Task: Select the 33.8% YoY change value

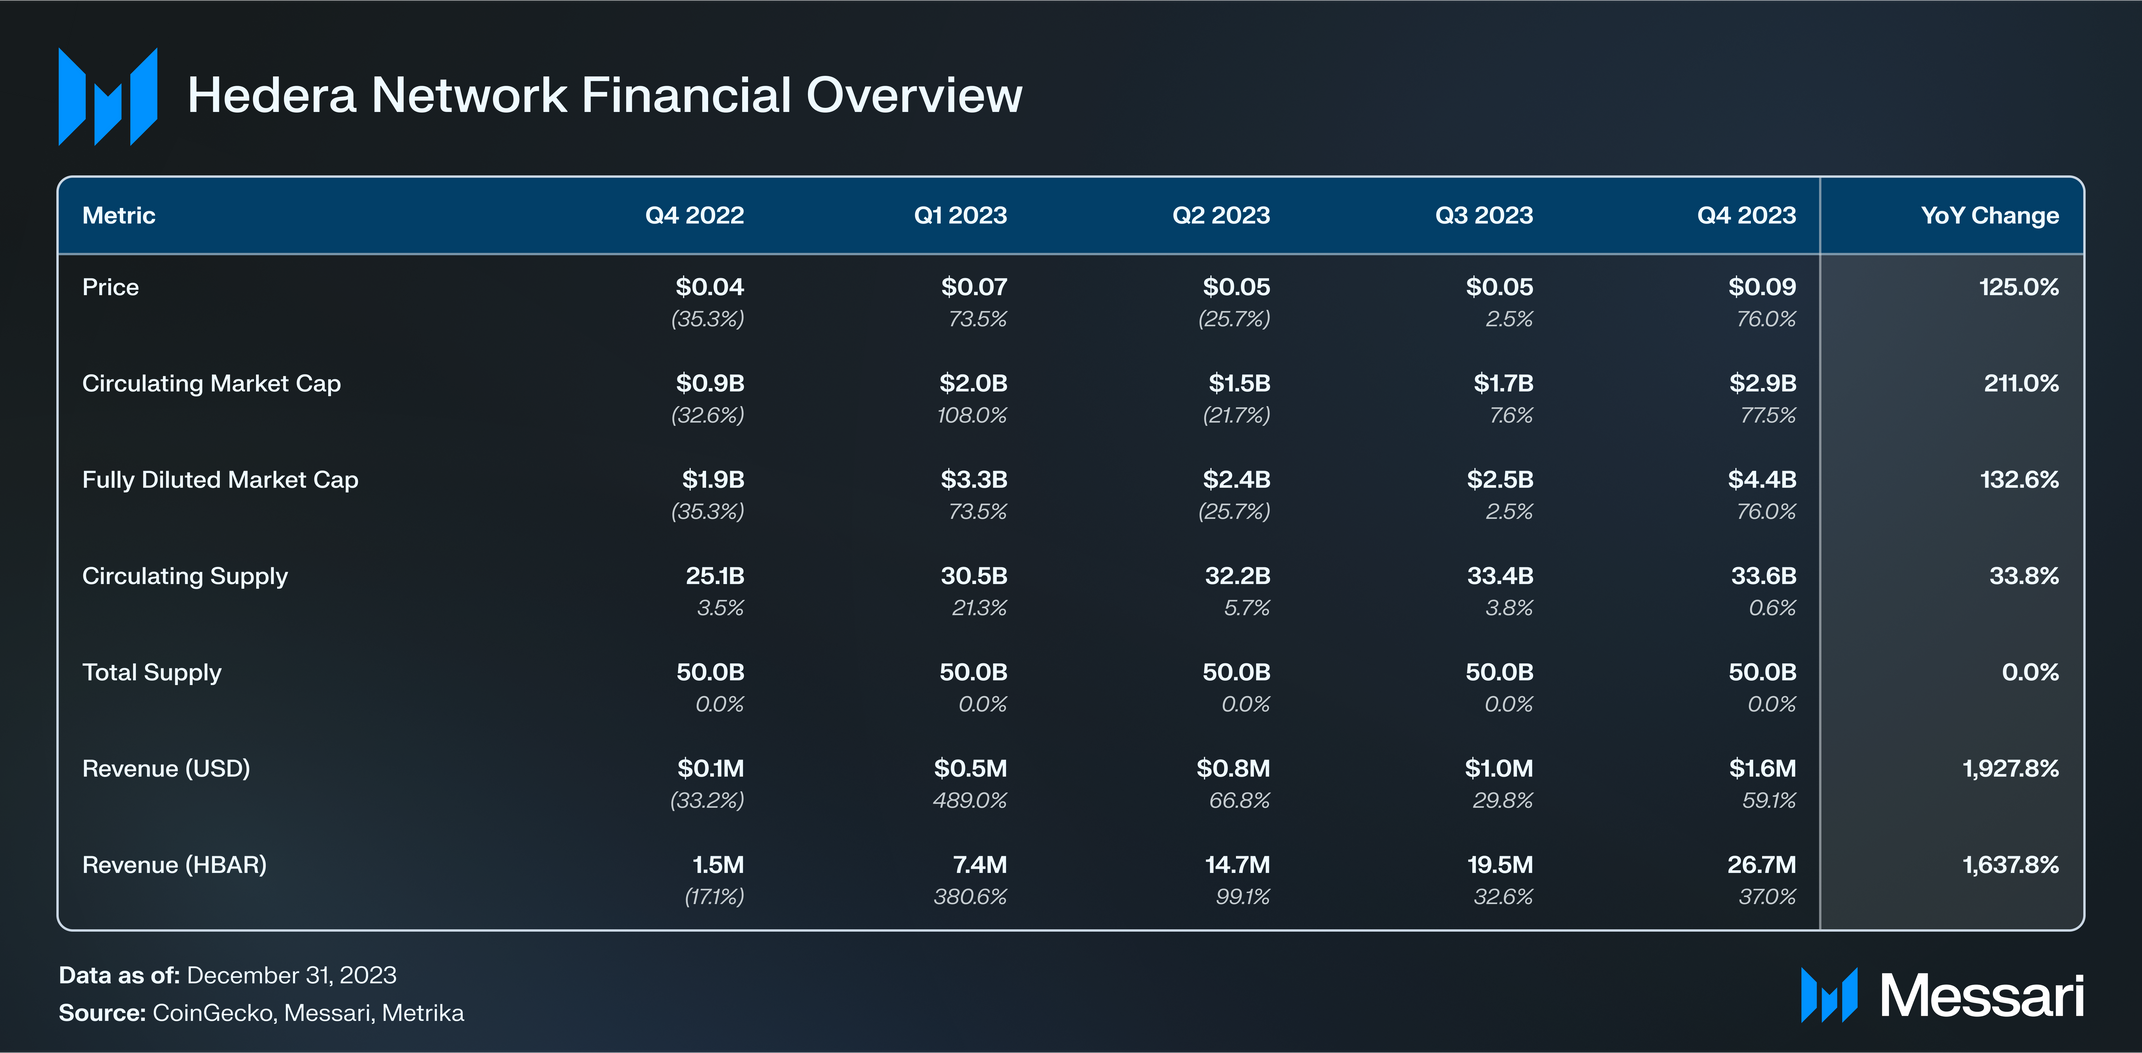Action: [2024, 576]
